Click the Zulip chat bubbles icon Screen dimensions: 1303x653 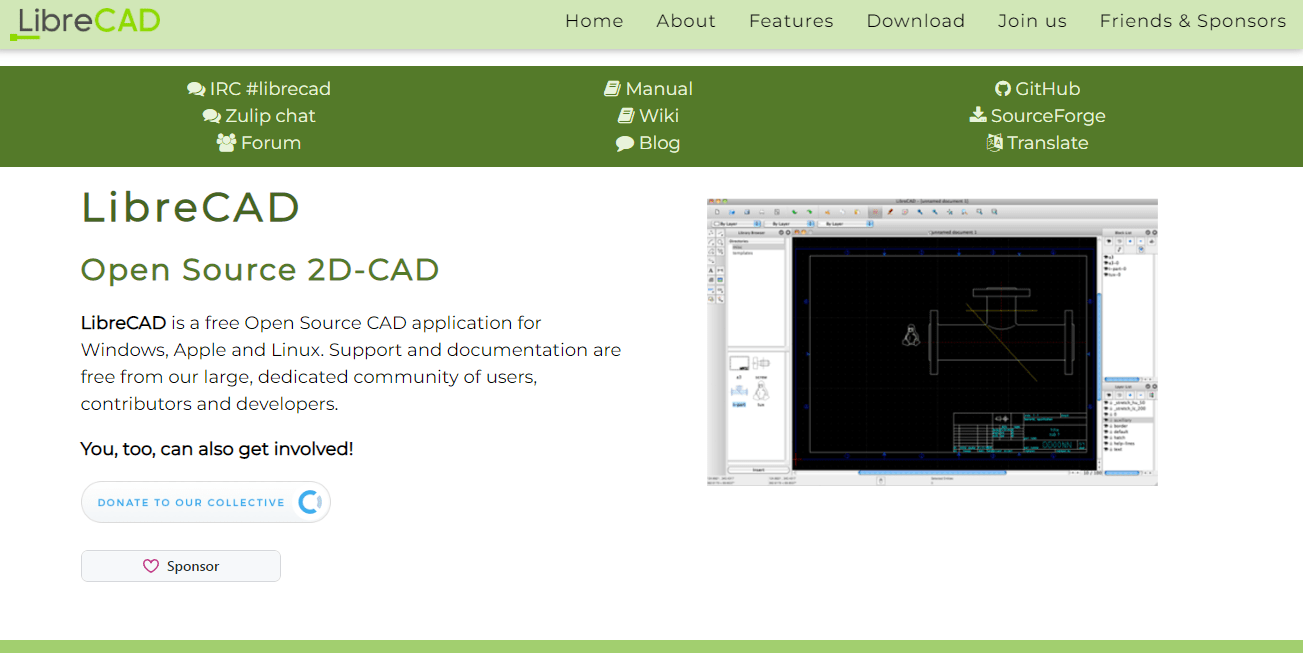211,116
